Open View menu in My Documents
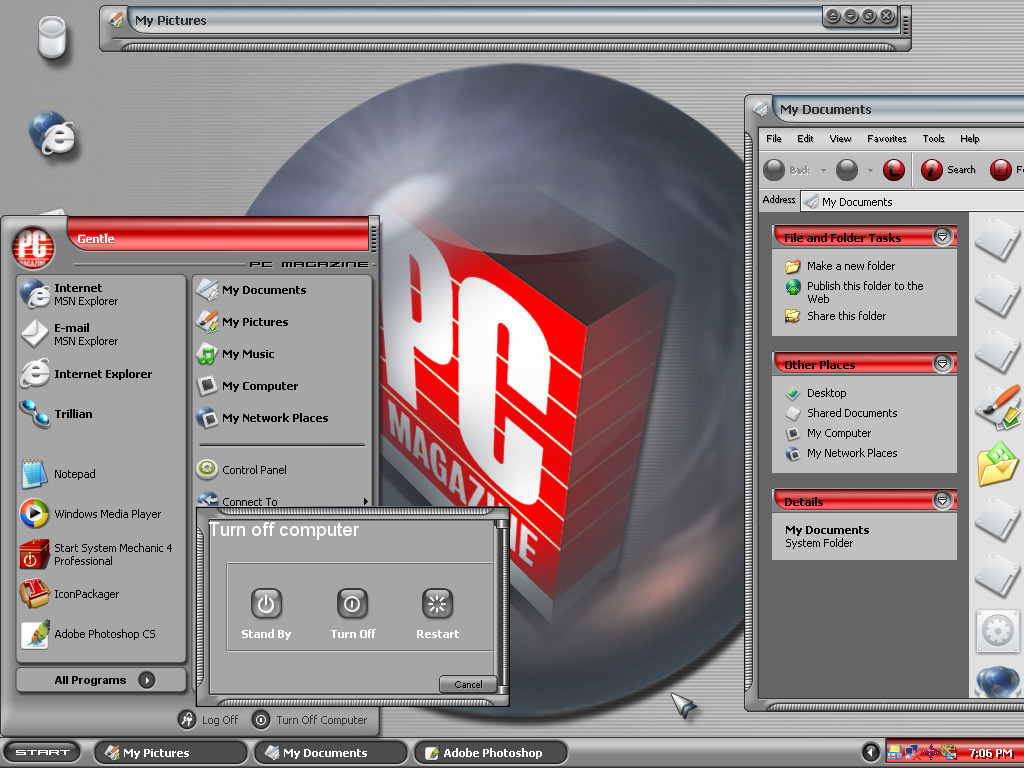The height and width of the screenshot is (768, 1024). pyautogui.click(x=840, y=138)
